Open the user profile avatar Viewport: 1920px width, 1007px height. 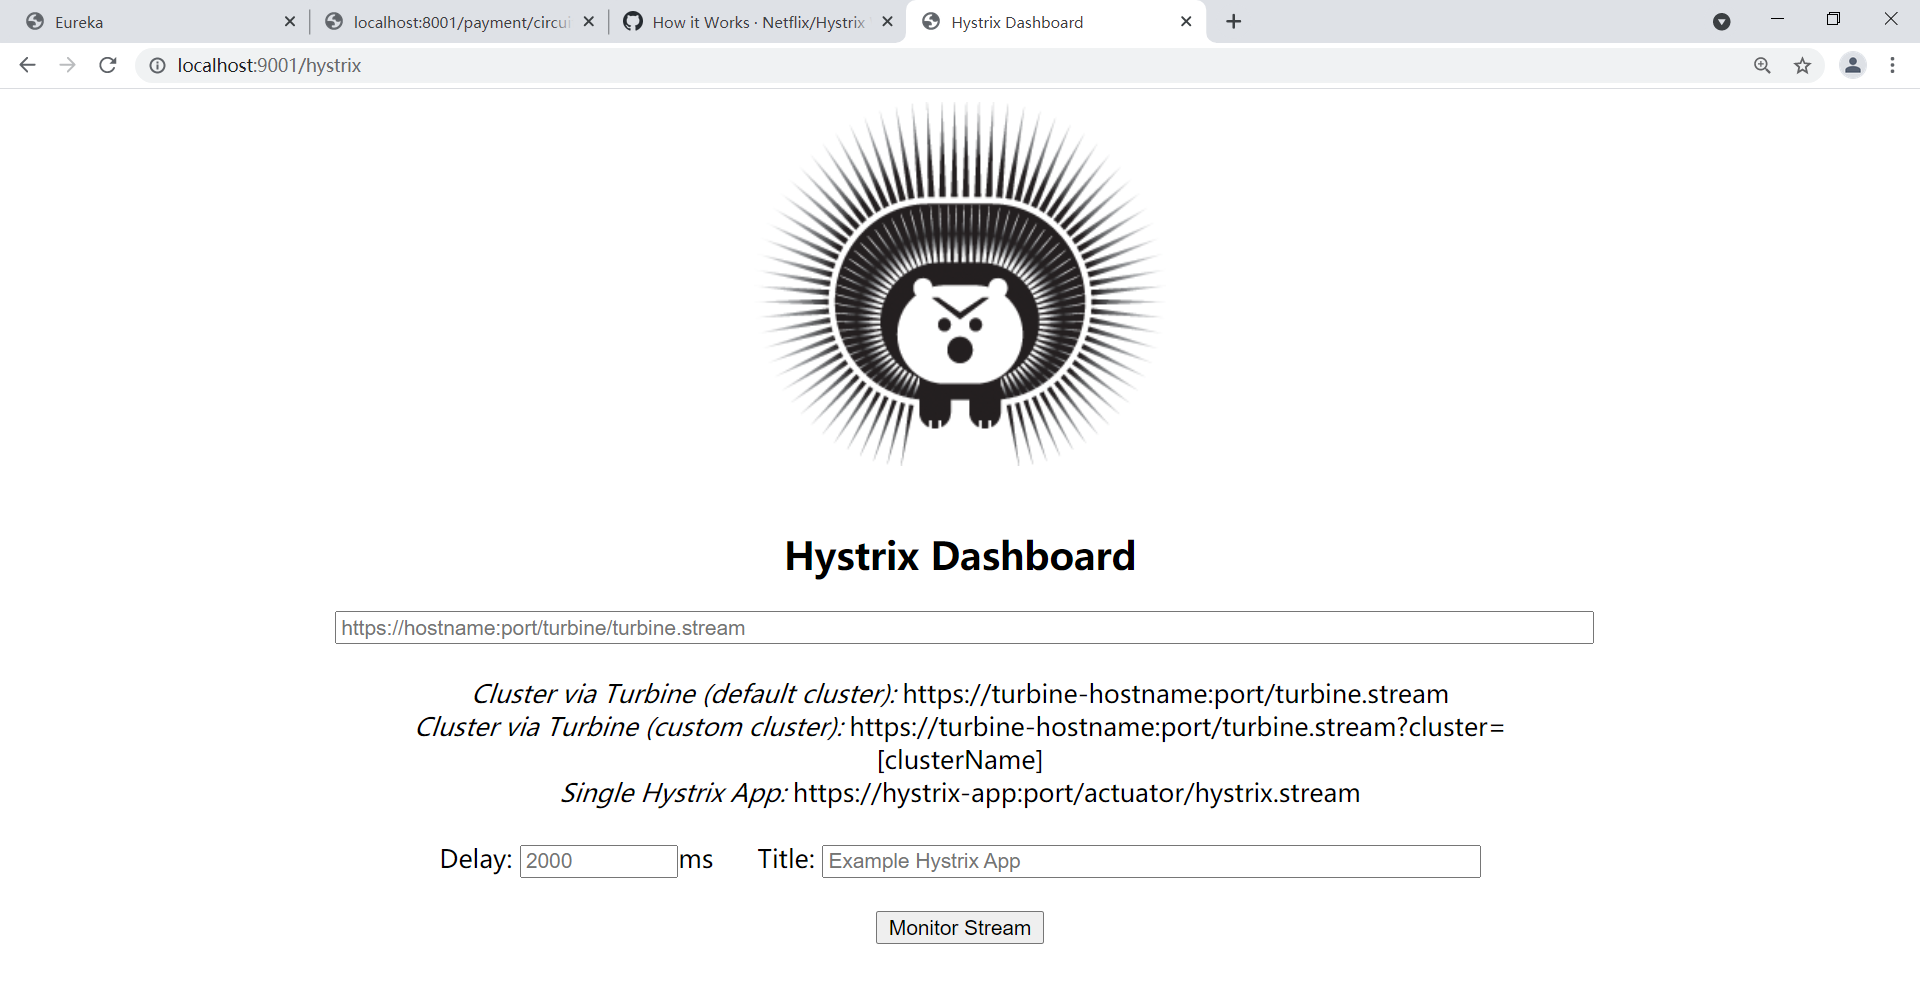point(1853,65)
